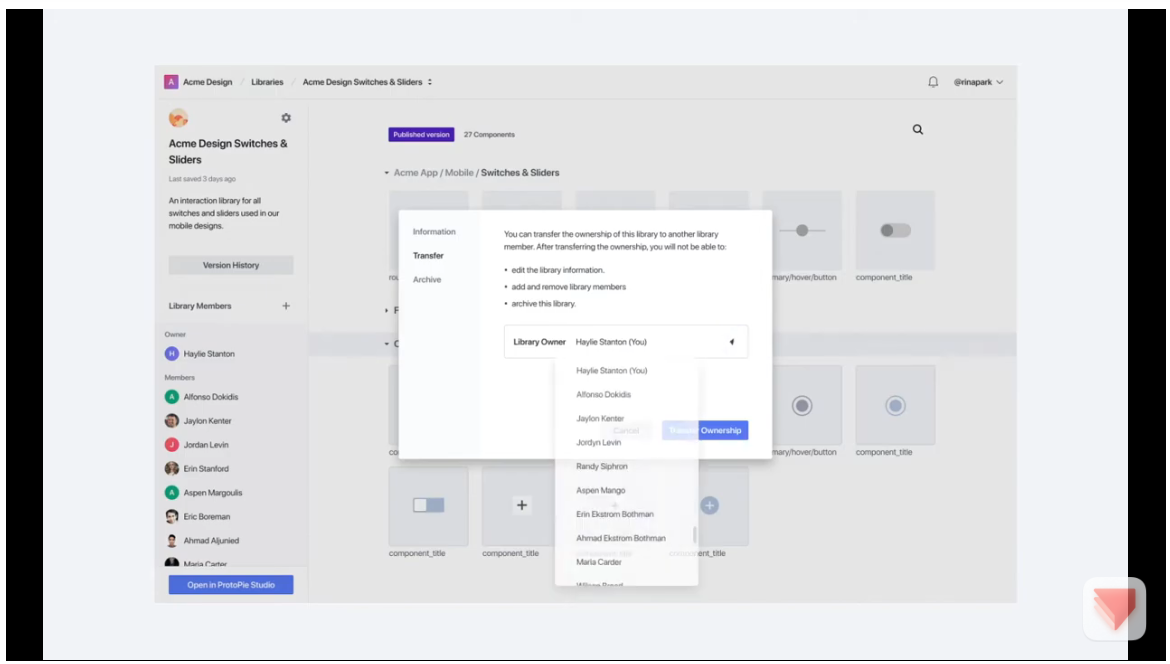The width and height of the screenshot is (1170, 664).
Task: Open the library switcher arrows in the breadcrumb
Action: tap(430, 82)
